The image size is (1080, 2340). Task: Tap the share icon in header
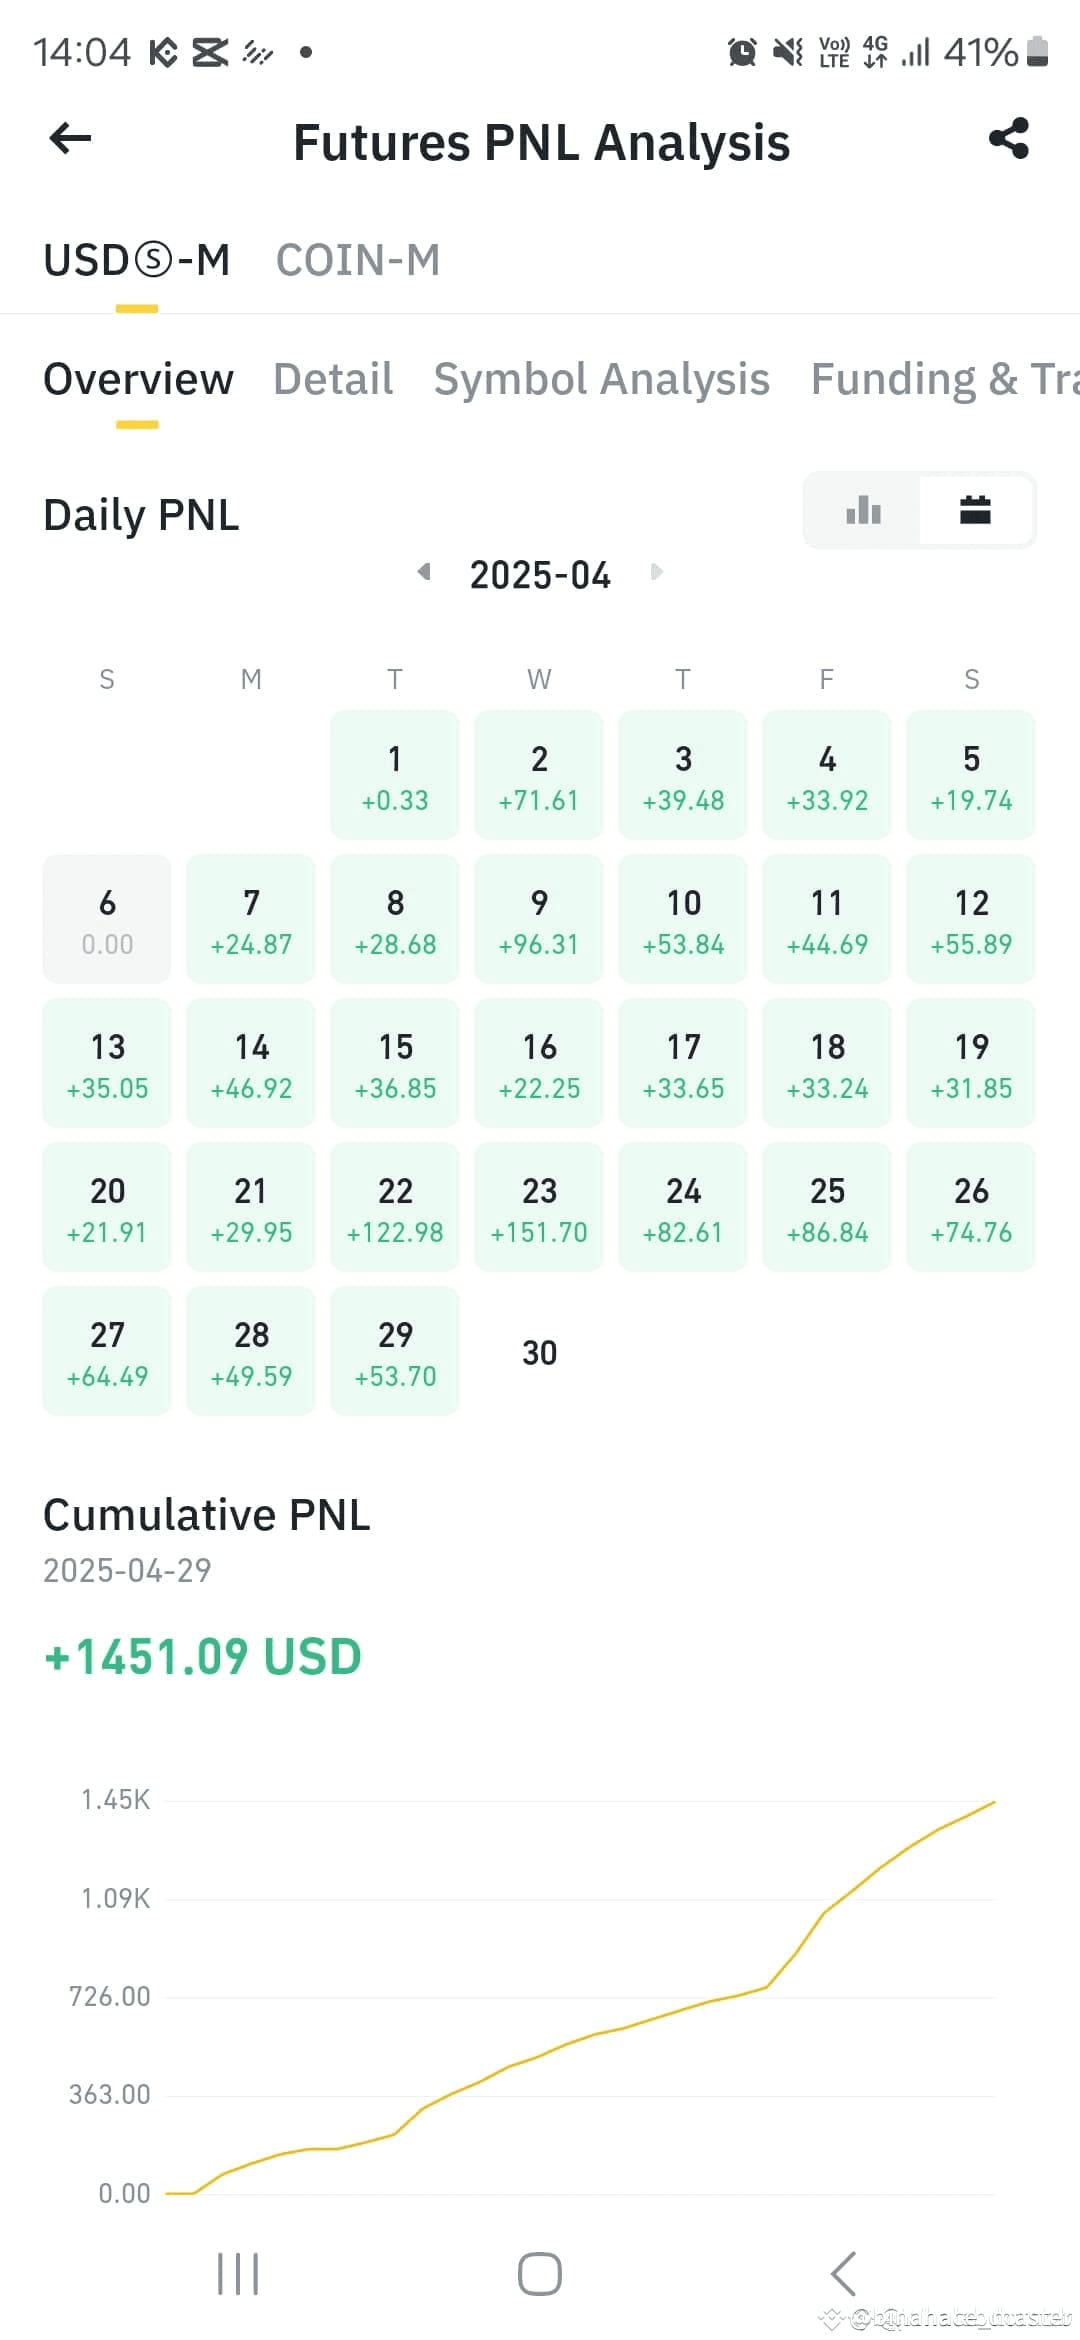click(1009, 139)
